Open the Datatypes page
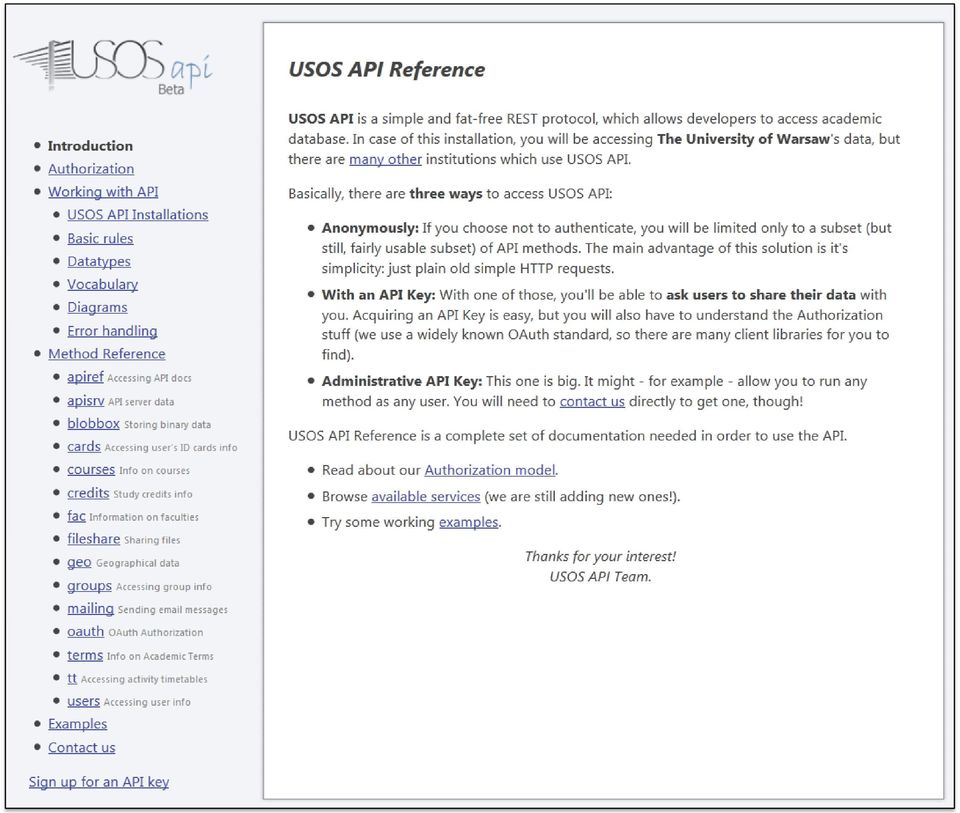960x813 pixels. coord(99,261)
